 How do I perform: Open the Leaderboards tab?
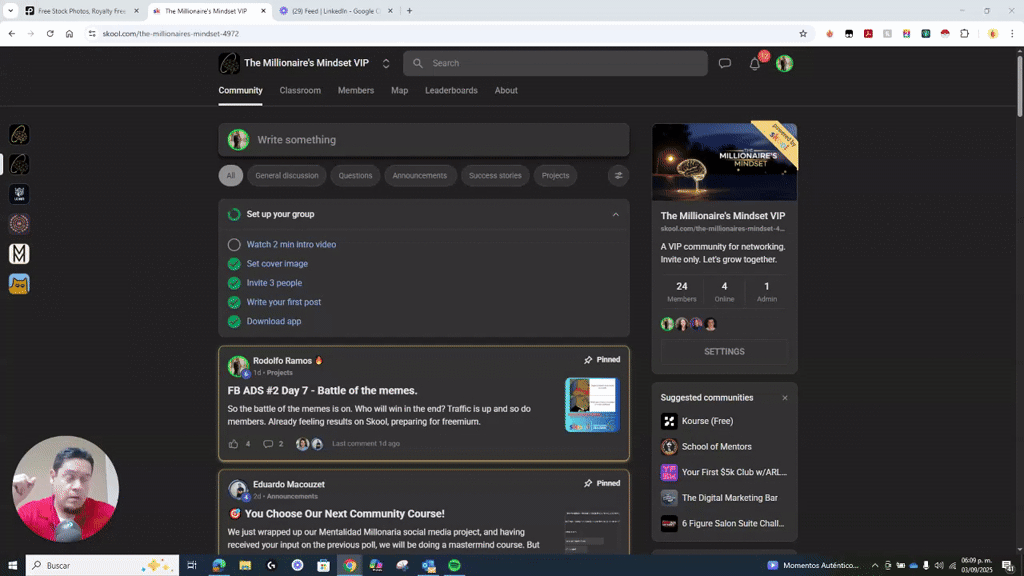(451, 91)
